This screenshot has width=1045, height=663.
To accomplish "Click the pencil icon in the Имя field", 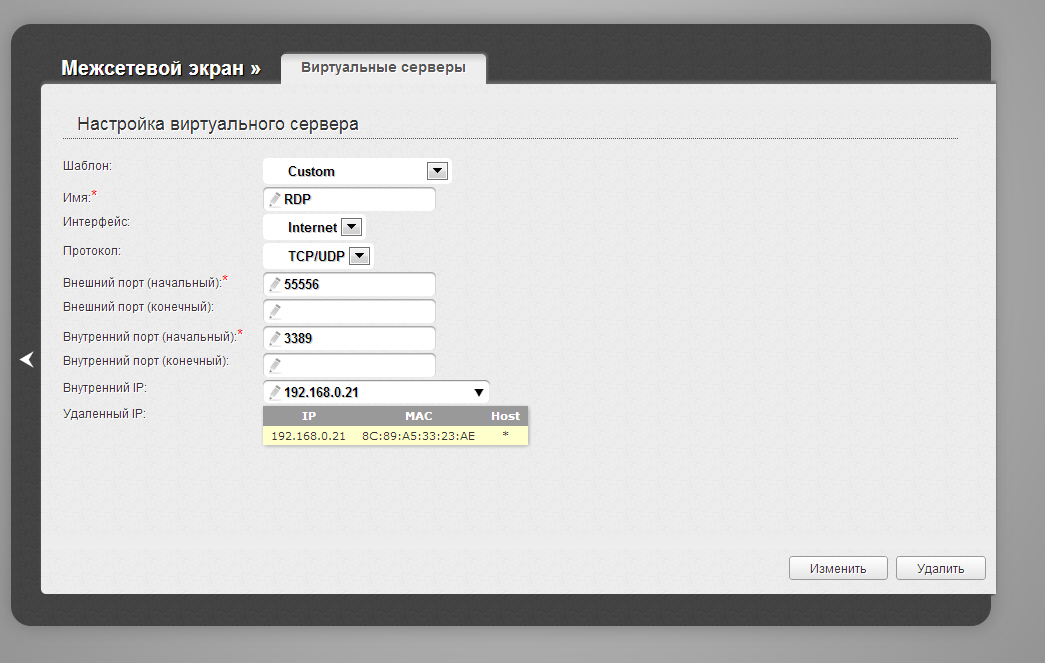I will (275, 200).
